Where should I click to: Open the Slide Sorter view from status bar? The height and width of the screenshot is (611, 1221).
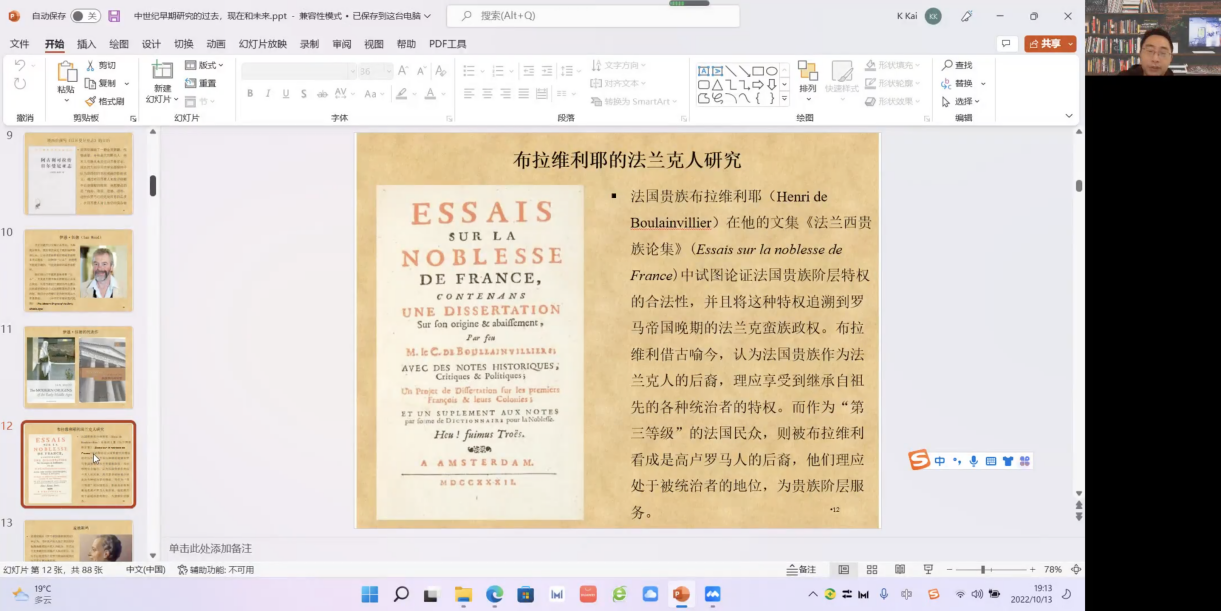click(x=872, y=569)
